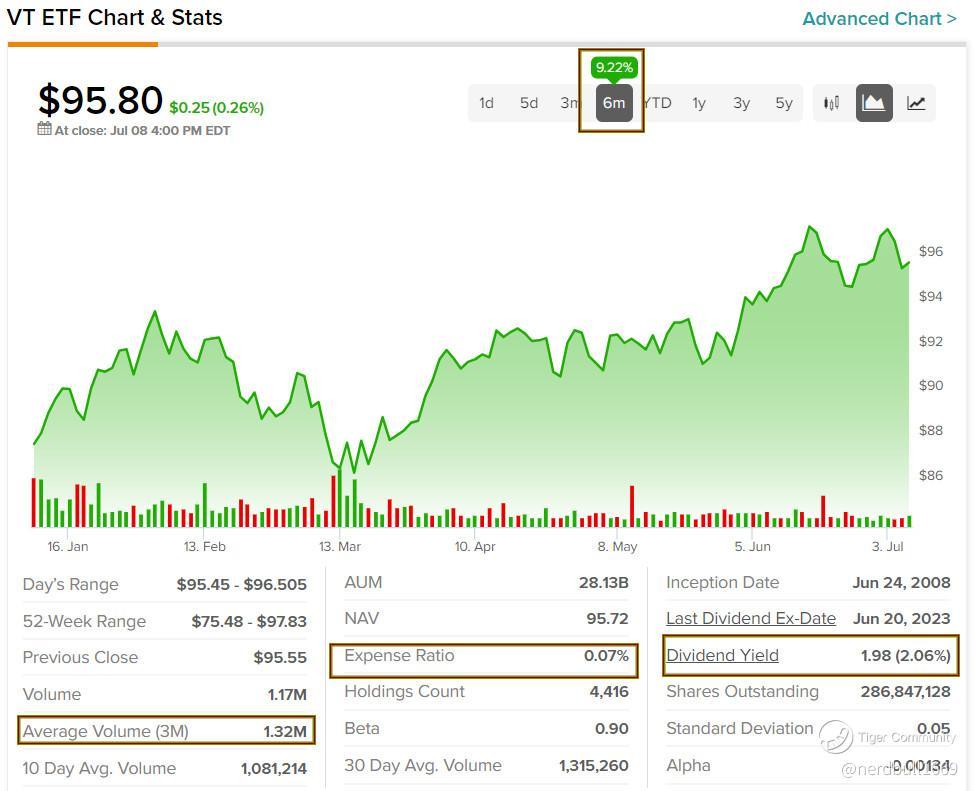The height and width of the screenshot is (791, 976).
Task: Click the 10. Apr date axis label
Action: point(475,546)
